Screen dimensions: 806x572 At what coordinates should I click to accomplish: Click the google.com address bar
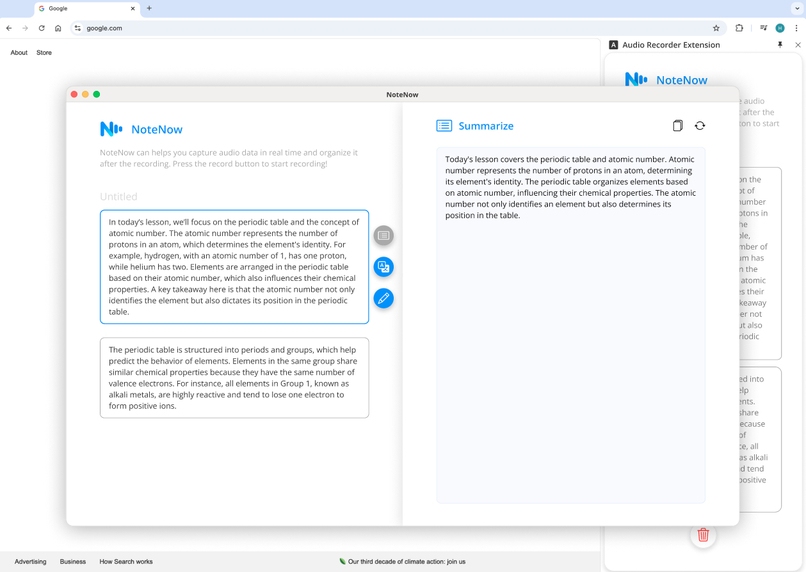[x=397, y=28]
